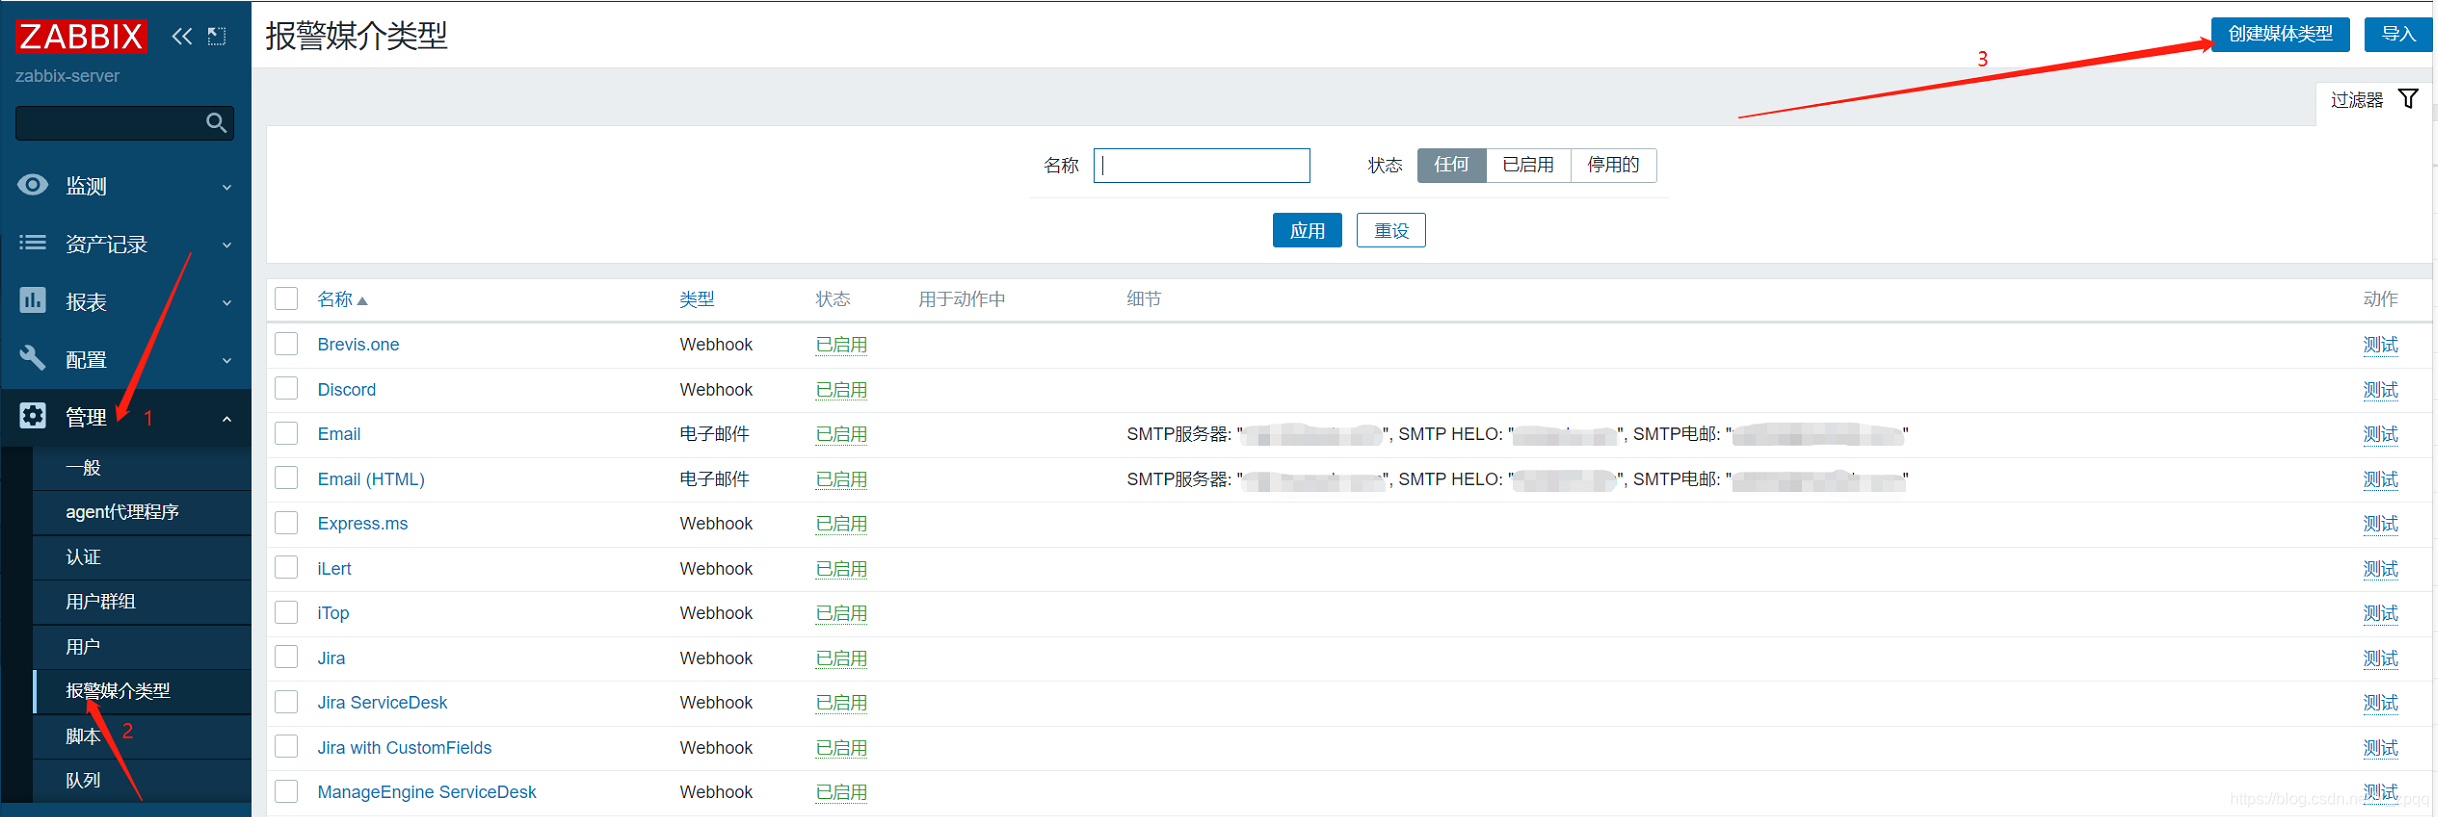Expand the 报表 menu chevron
The image size is (2438, 817).
tap(227, 303)
